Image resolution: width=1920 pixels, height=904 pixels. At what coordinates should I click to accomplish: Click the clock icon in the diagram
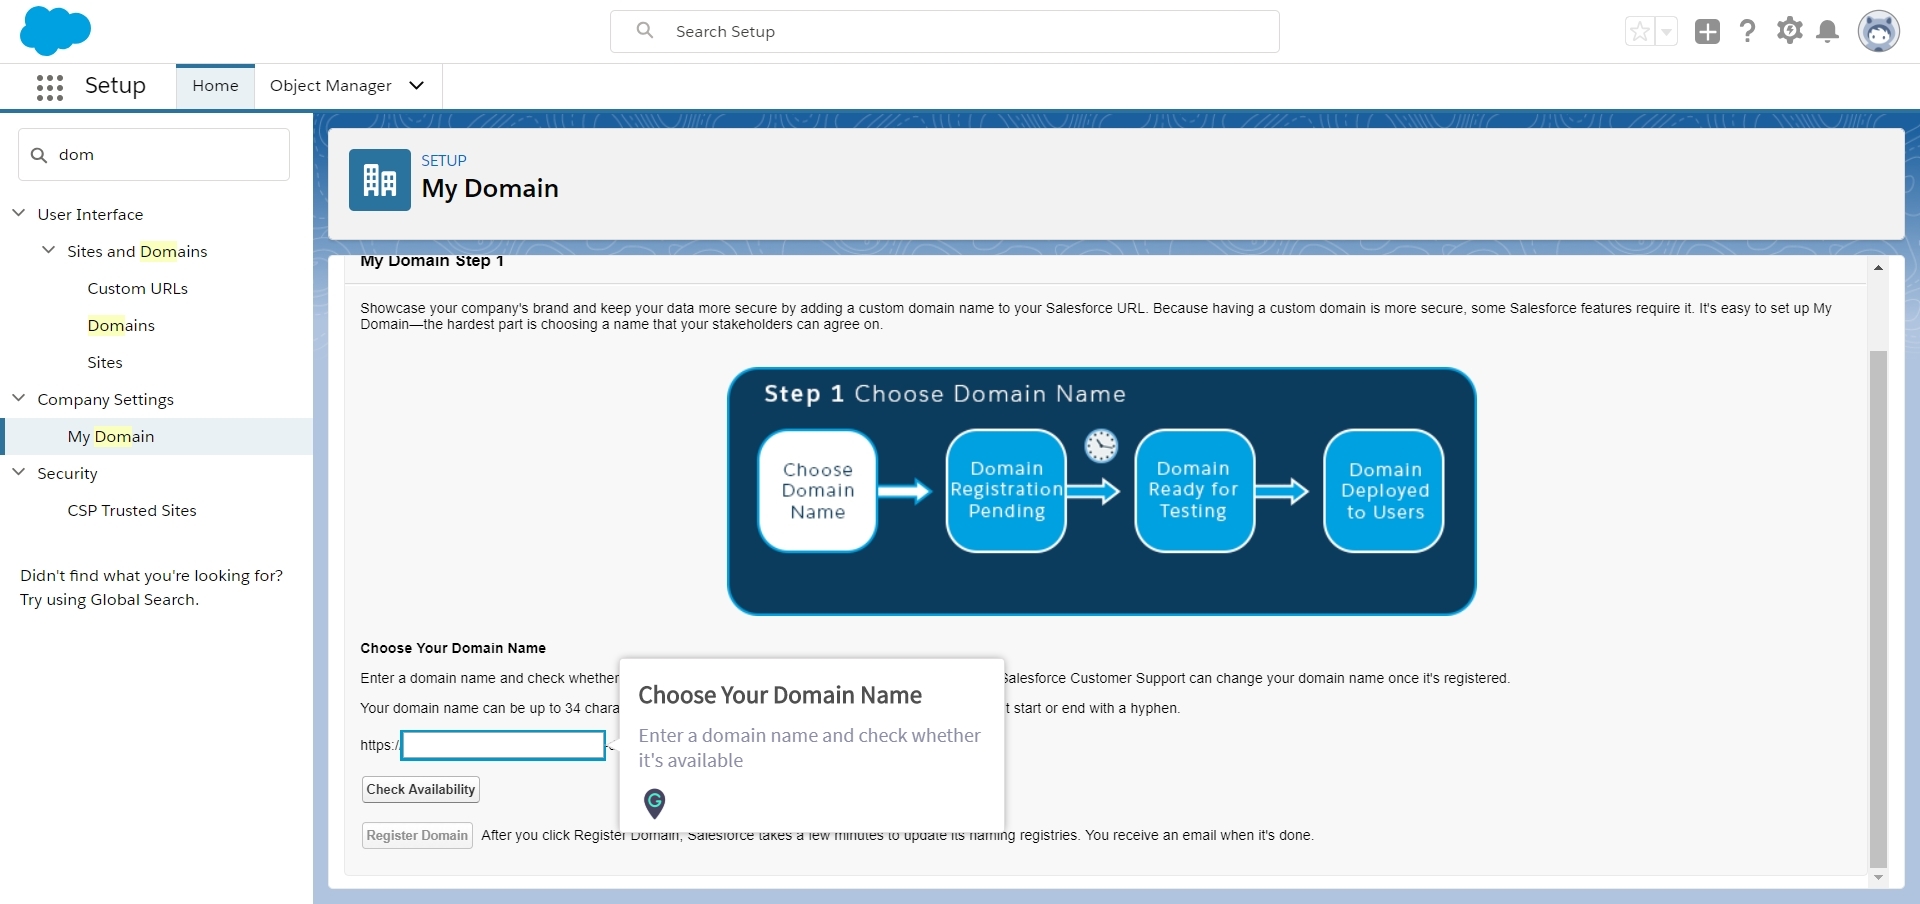click(1101, 446)
